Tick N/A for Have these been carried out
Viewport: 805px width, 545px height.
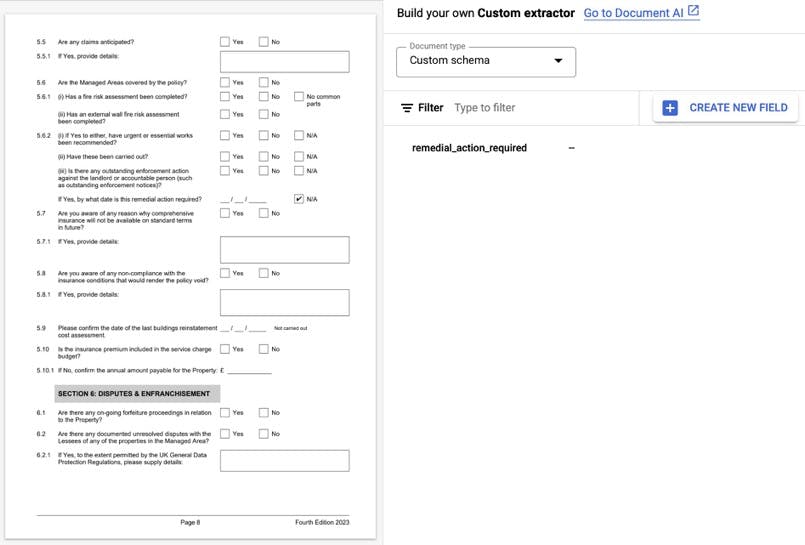pos(299,157)
